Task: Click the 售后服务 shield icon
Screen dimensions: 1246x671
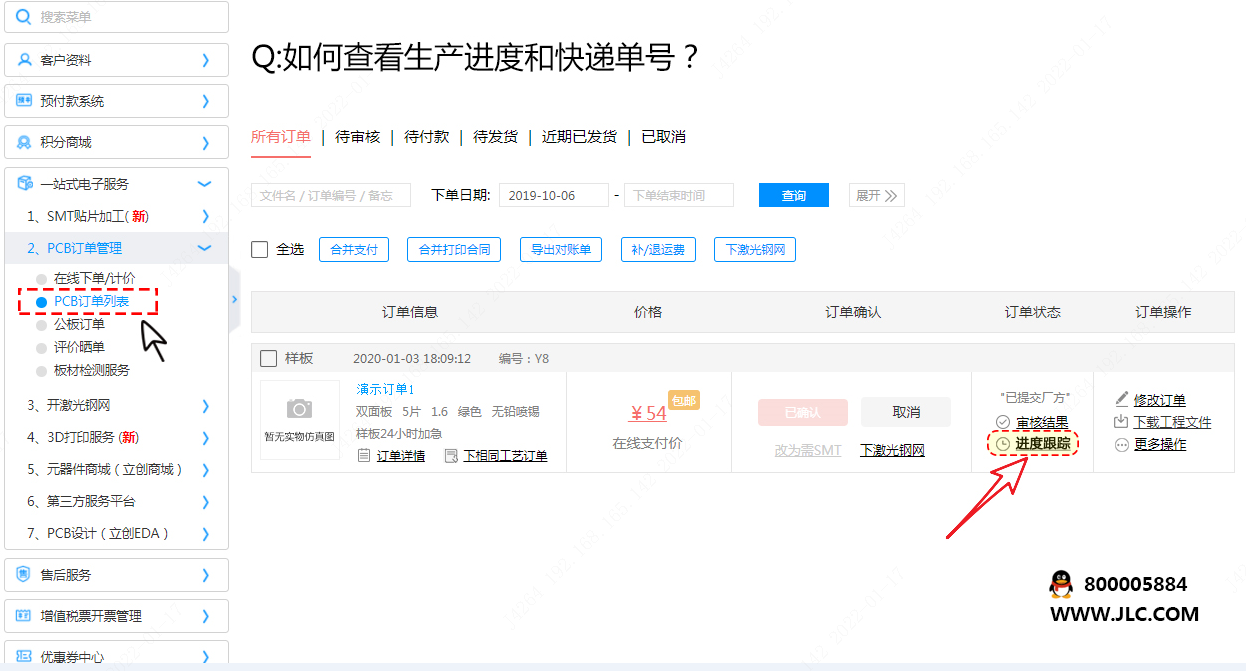Action: (25, 575)
